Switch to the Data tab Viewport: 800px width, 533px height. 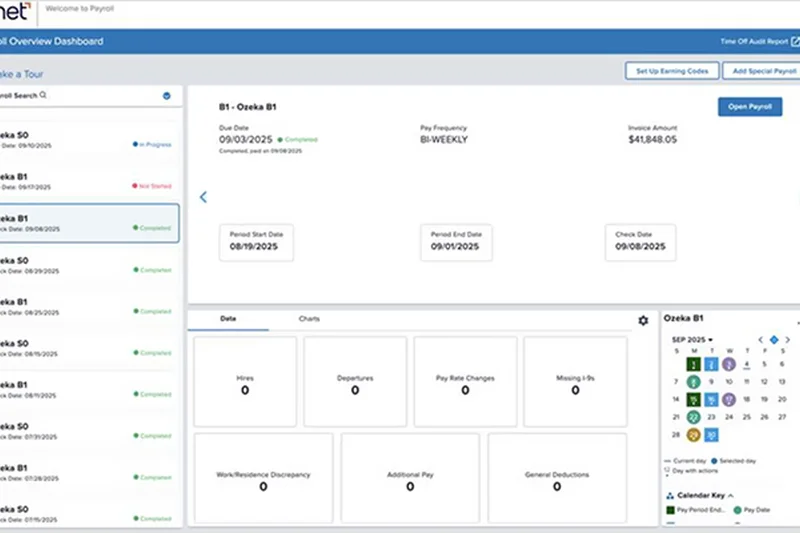pyautogui.click(x=228, y=319)
